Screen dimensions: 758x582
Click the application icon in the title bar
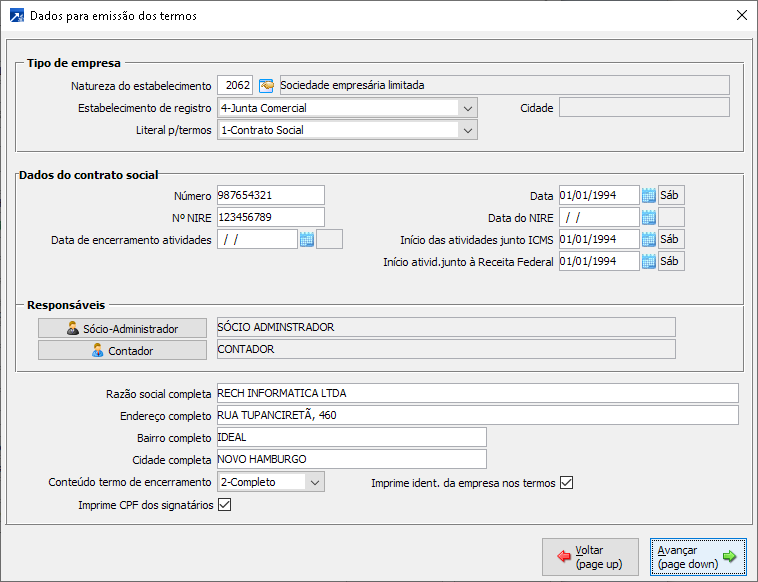point(17,15)
